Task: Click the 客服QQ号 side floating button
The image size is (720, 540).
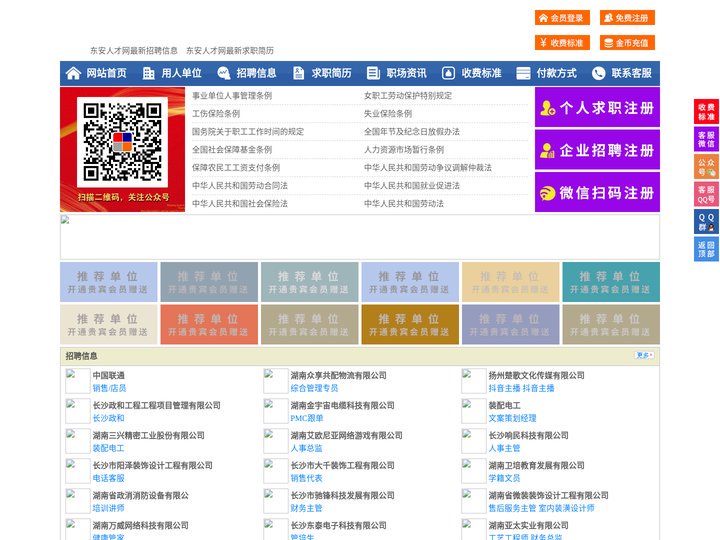Action: tap(706, 194)
